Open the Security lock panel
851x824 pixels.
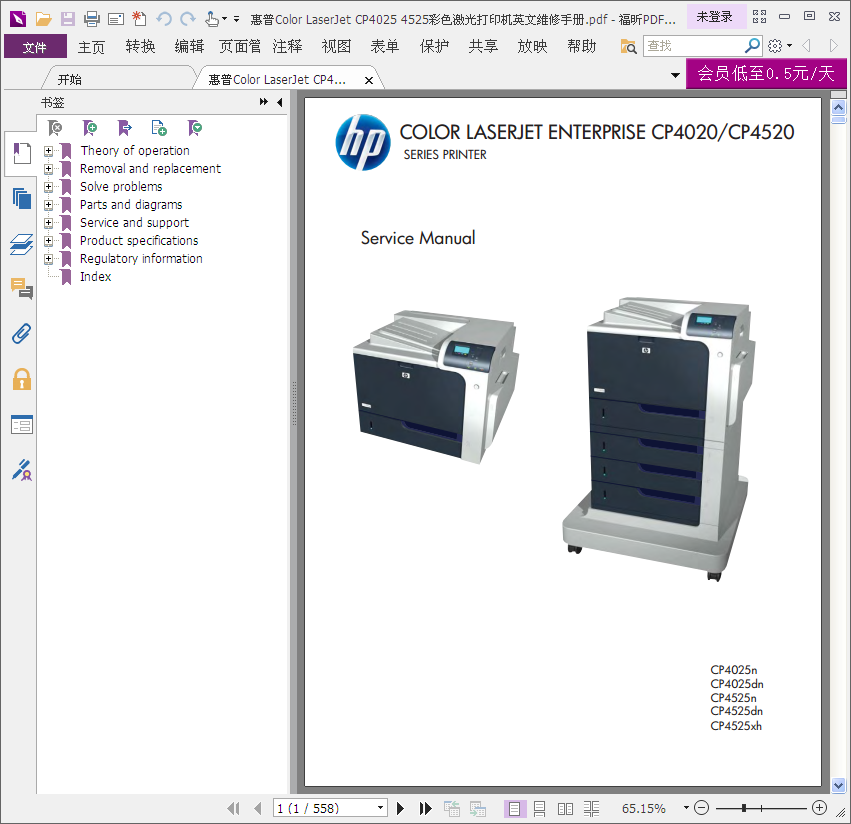pos(22,379)
